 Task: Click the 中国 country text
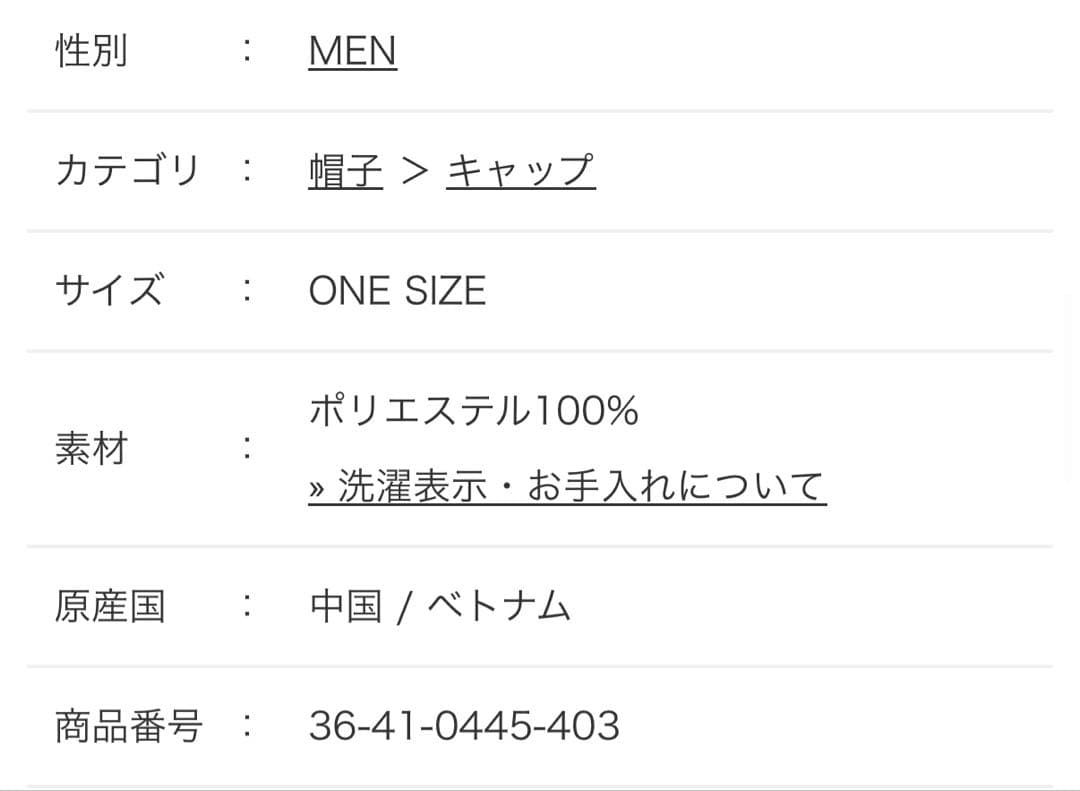345,607
